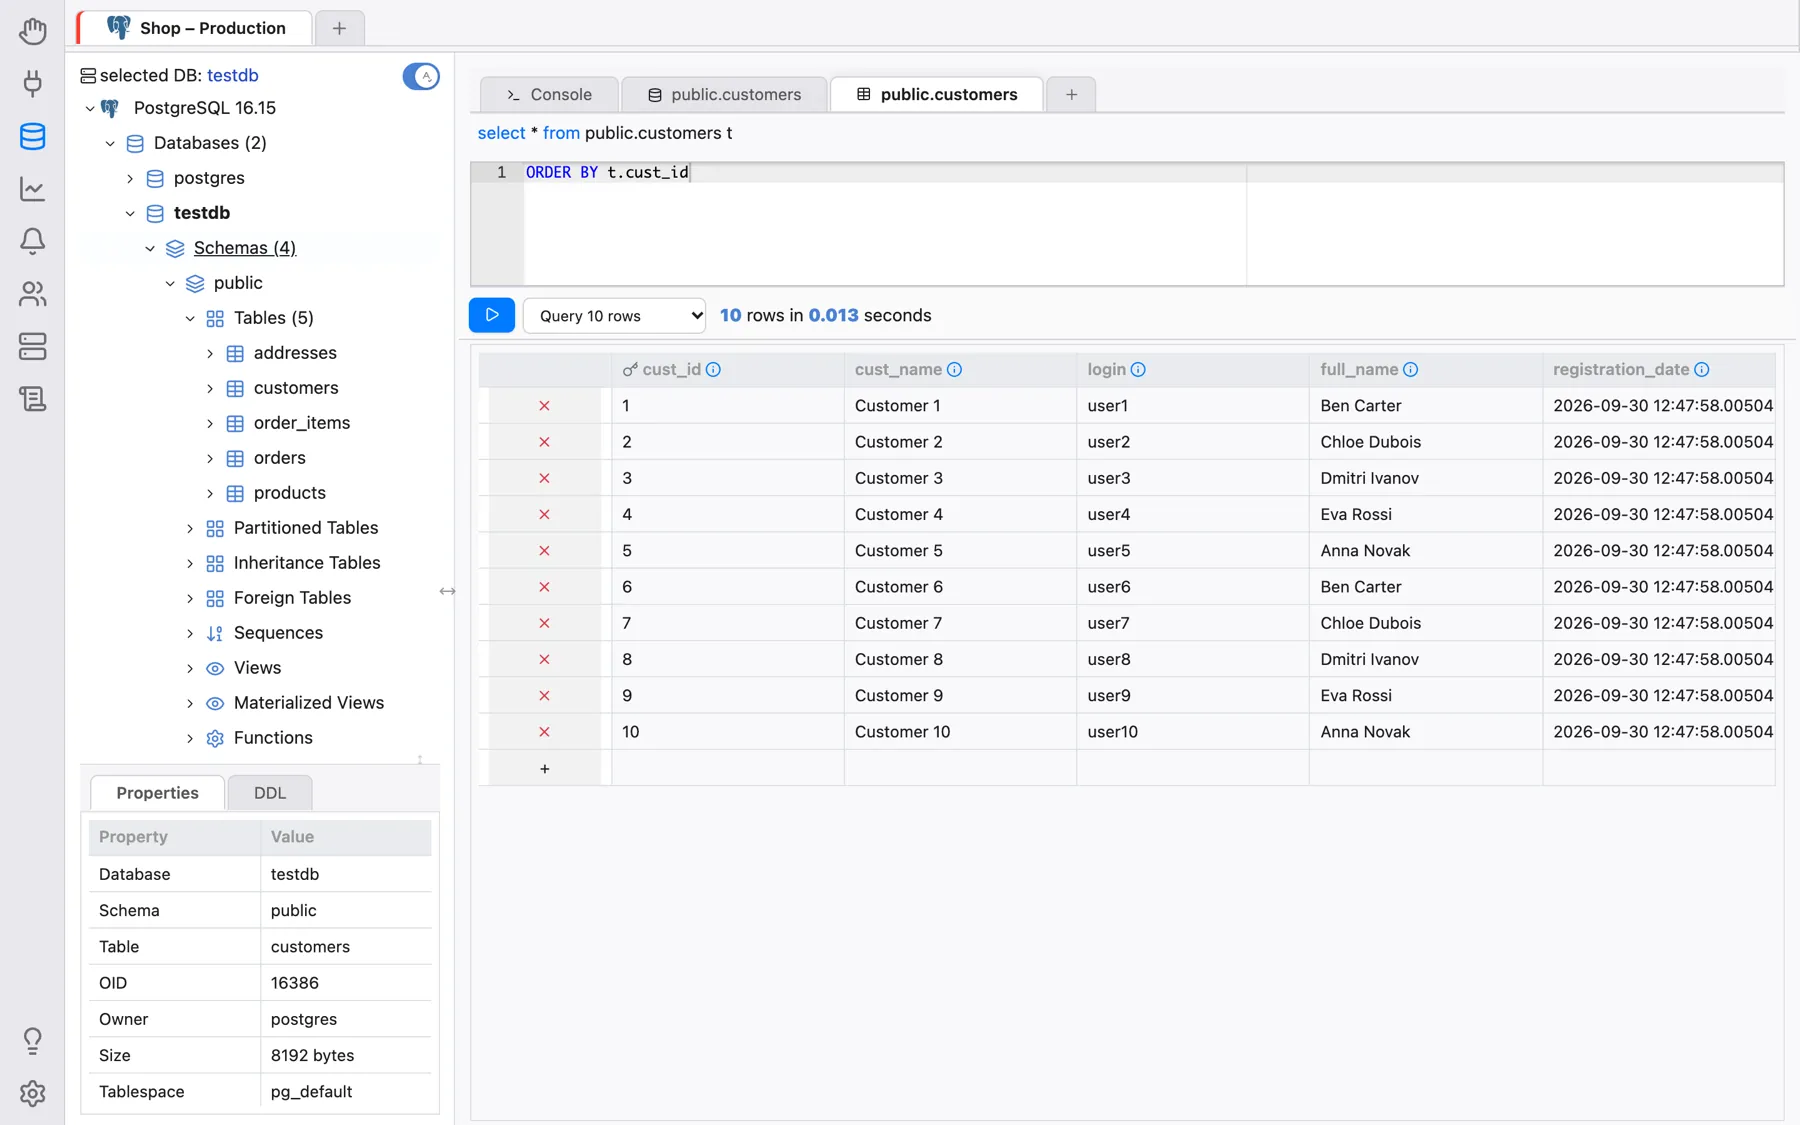Select the Functions tree item
Screen dimensions: 1800x1125
(273, 738)
